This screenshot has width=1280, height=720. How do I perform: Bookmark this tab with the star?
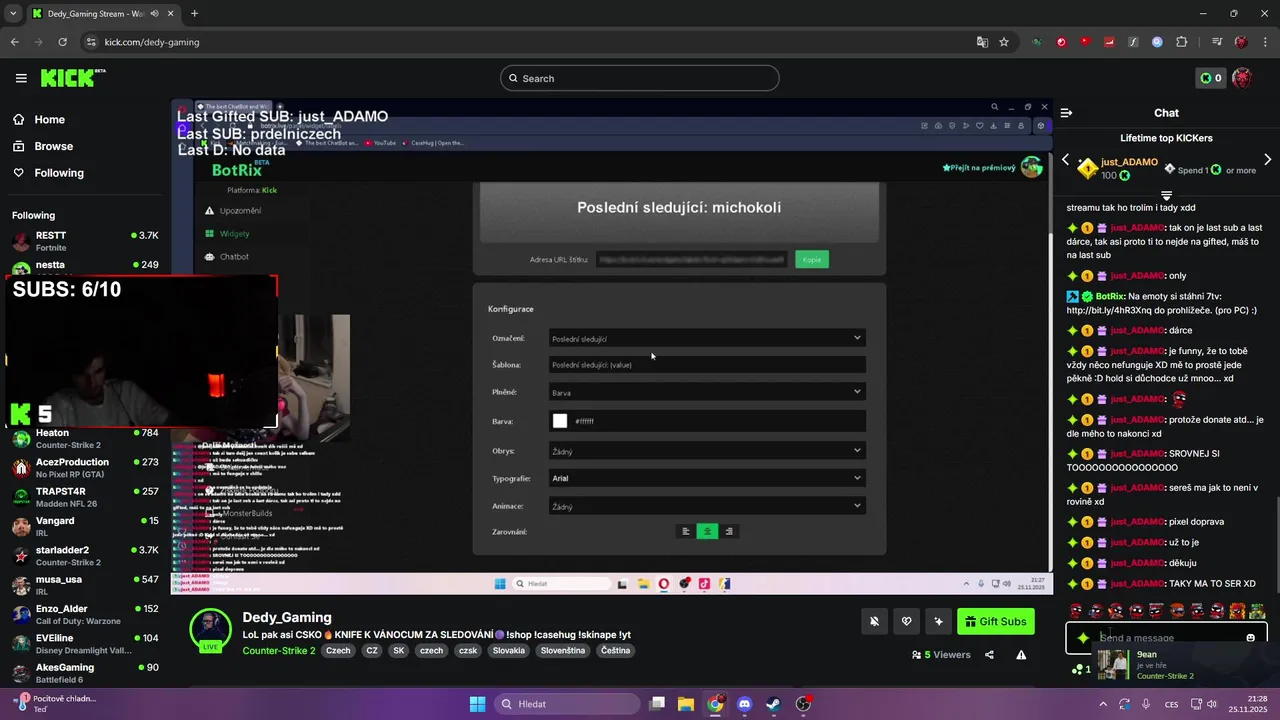(1004, 42)
